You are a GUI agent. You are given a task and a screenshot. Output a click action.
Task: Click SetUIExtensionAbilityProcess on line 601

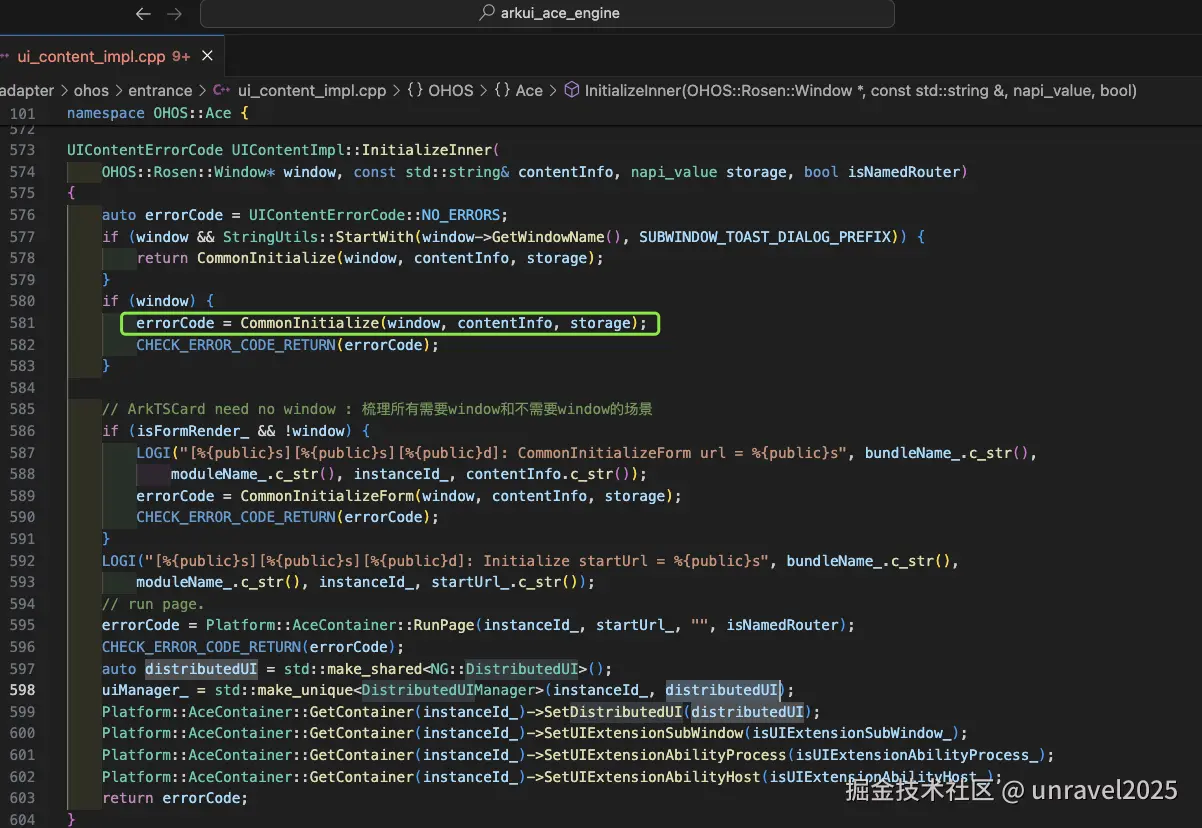pos(666,755)
